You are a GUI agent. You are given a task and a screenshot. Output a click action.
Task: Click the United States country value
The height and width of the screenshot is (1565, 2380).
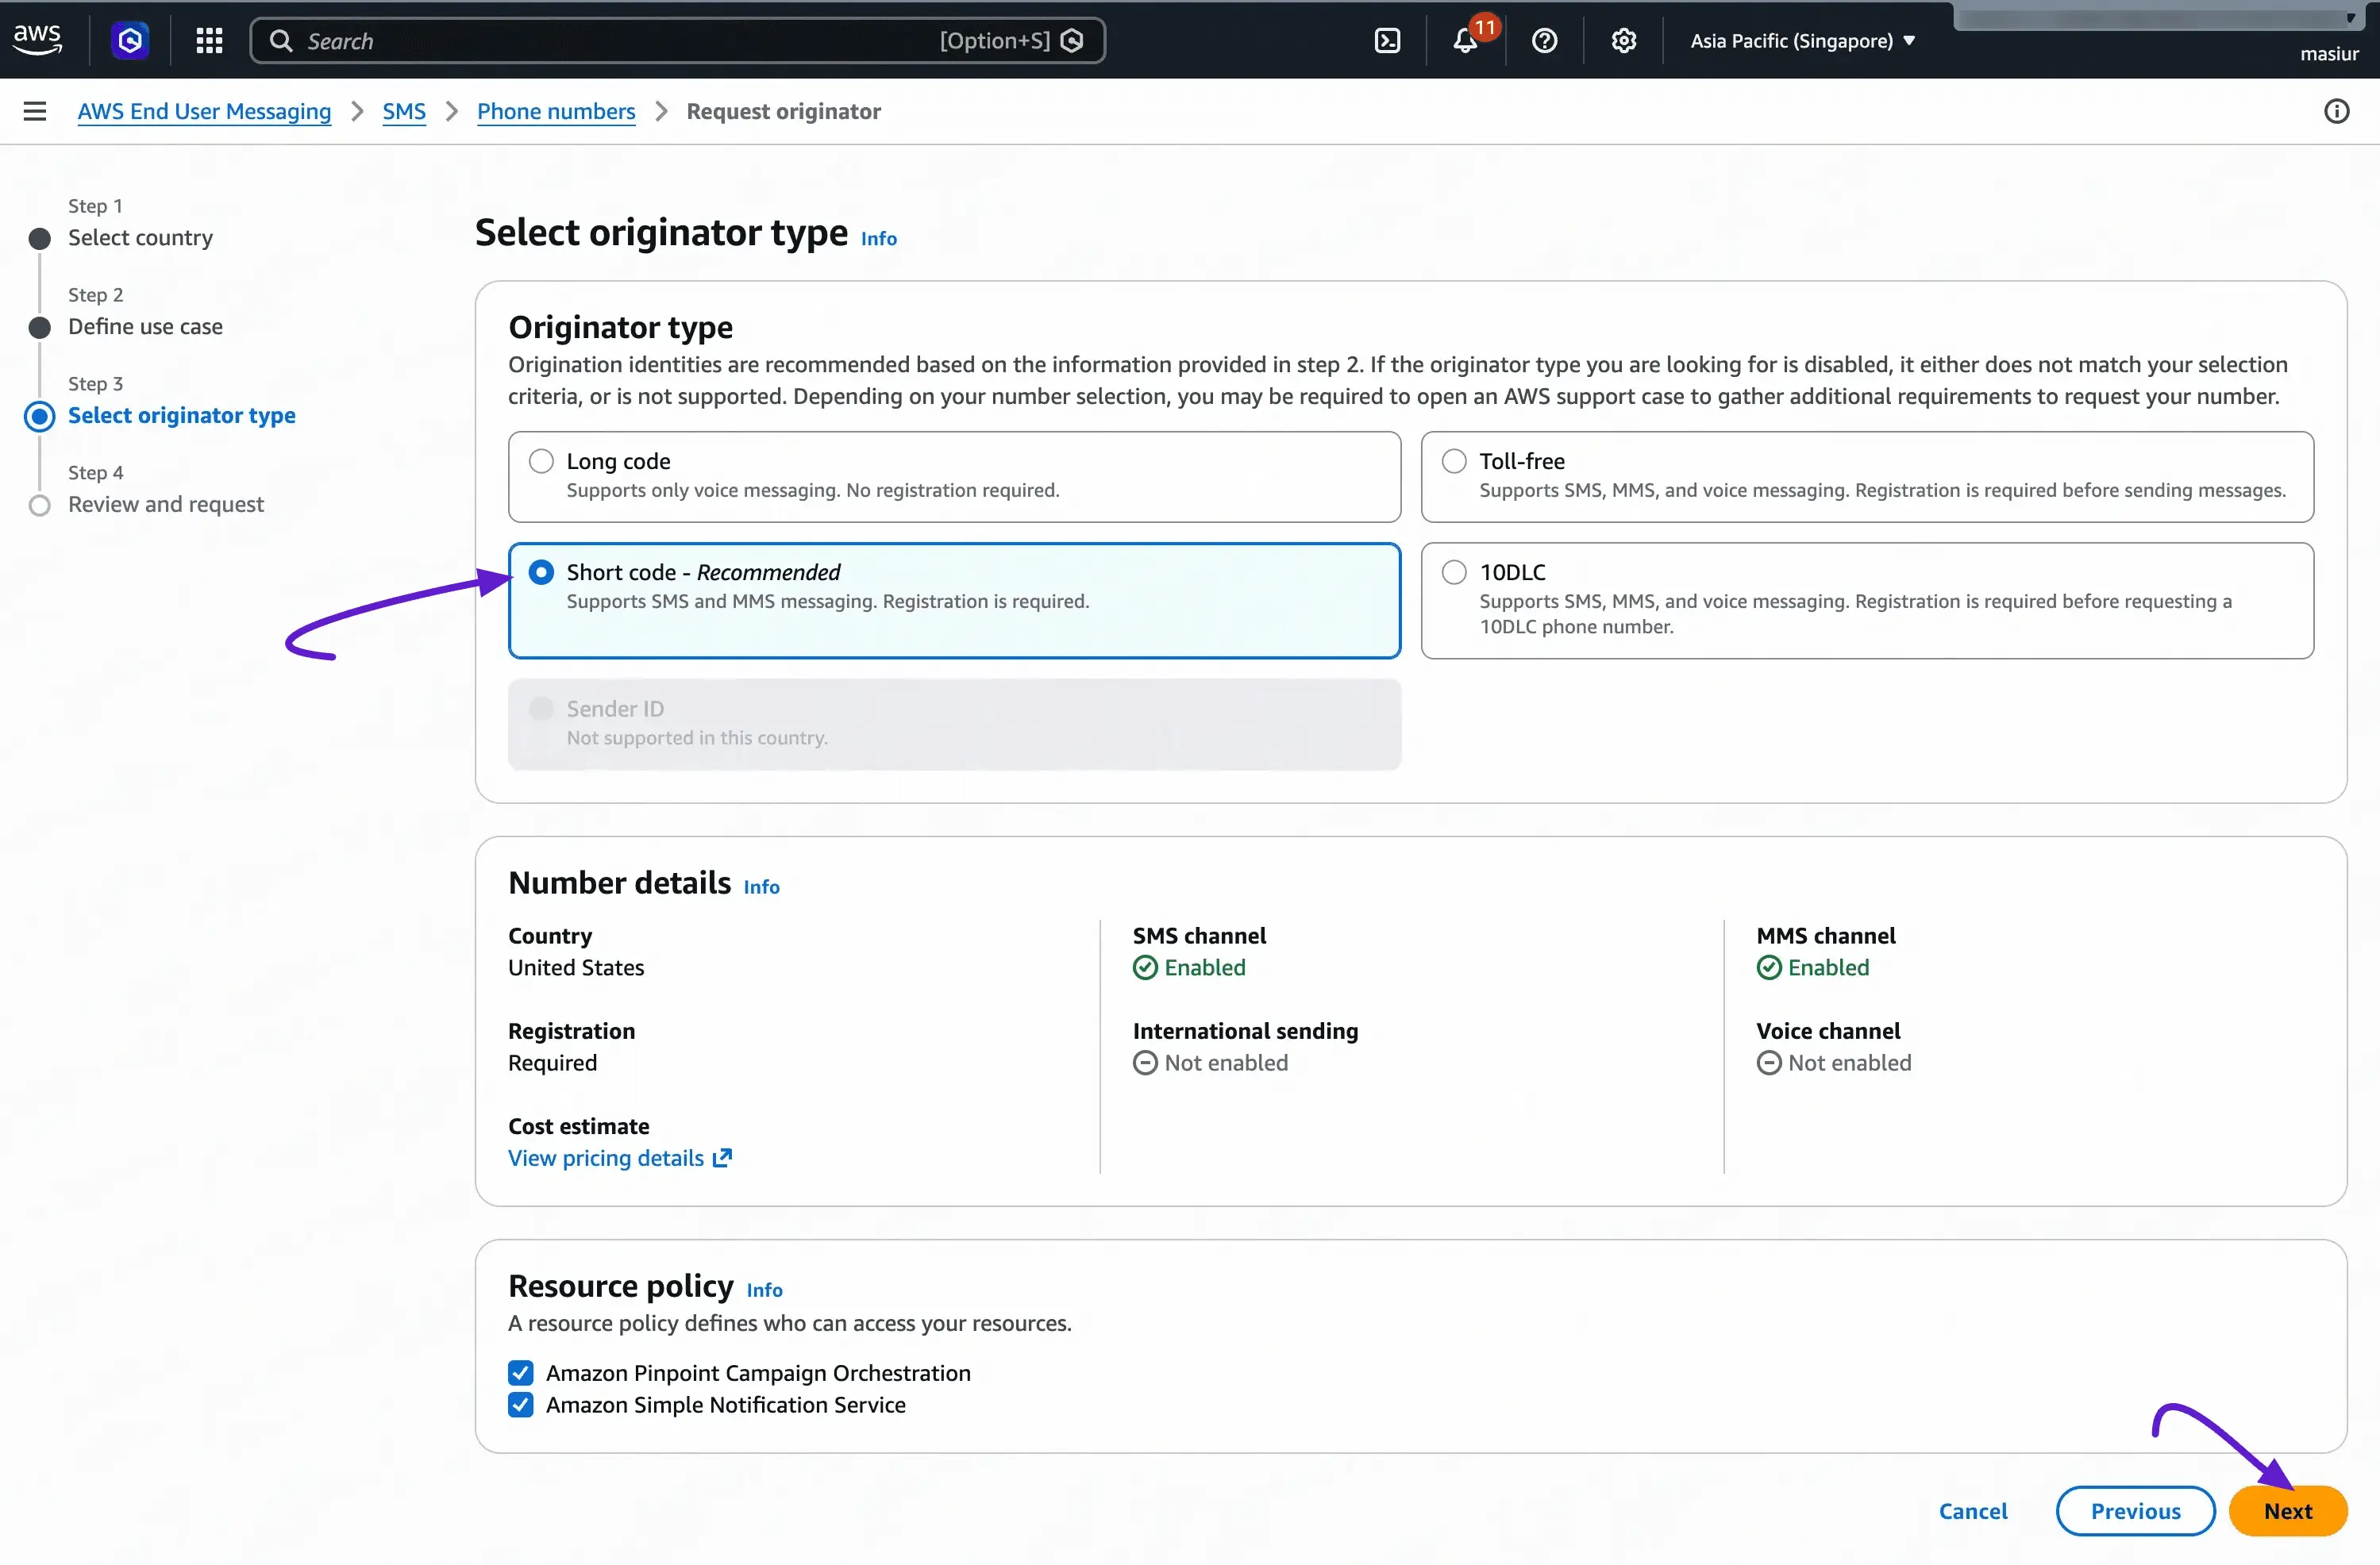pos(576,967)
